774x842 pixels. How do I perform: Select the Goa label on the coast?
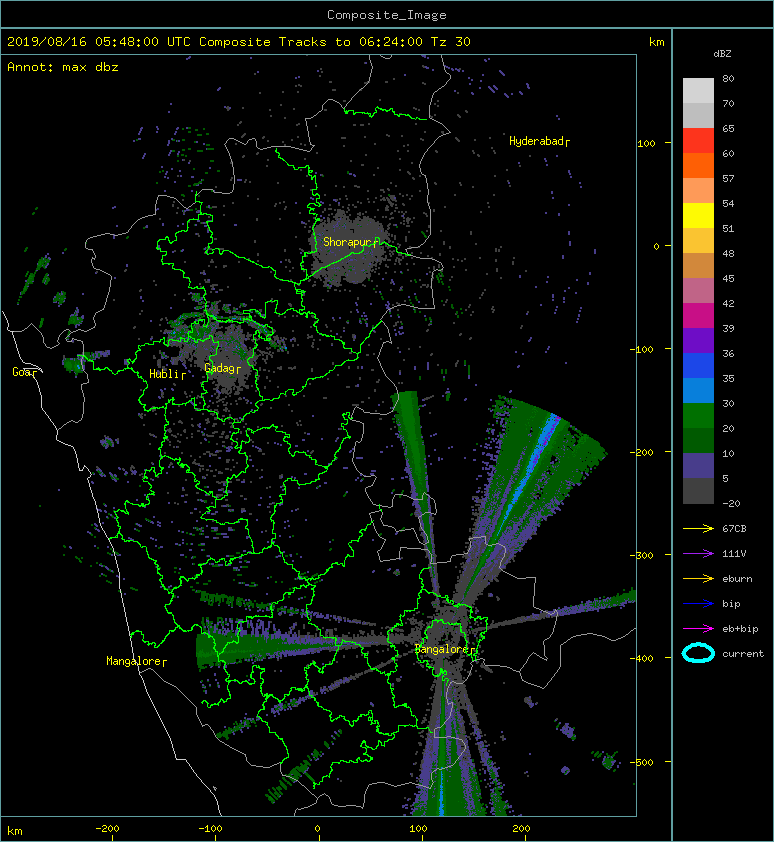click(24, 372)
